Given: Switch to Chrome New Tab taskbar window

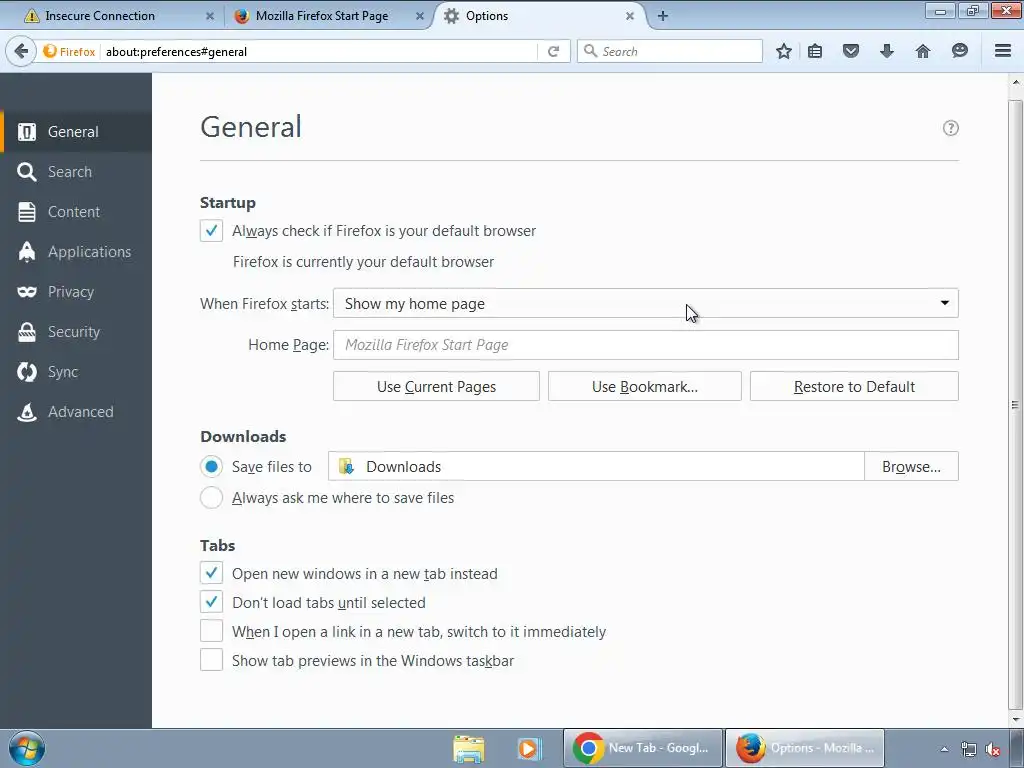Looking at the screenshot, I should tap(643, 748).
